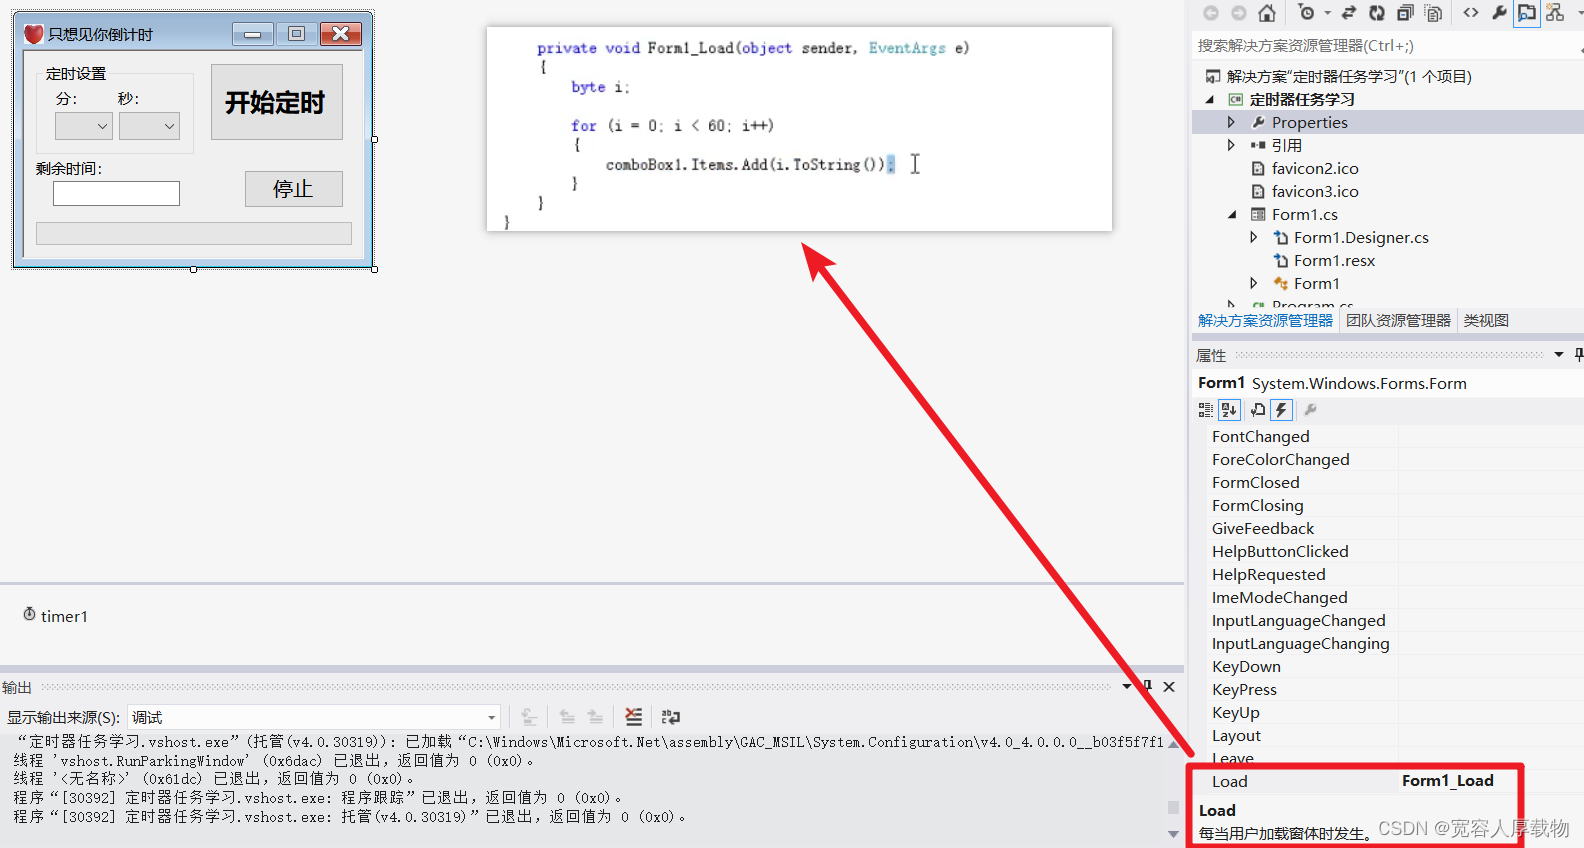
Task: Switch to 类视图 tab
Action: pyautogui.click(x=1486, y=320)
